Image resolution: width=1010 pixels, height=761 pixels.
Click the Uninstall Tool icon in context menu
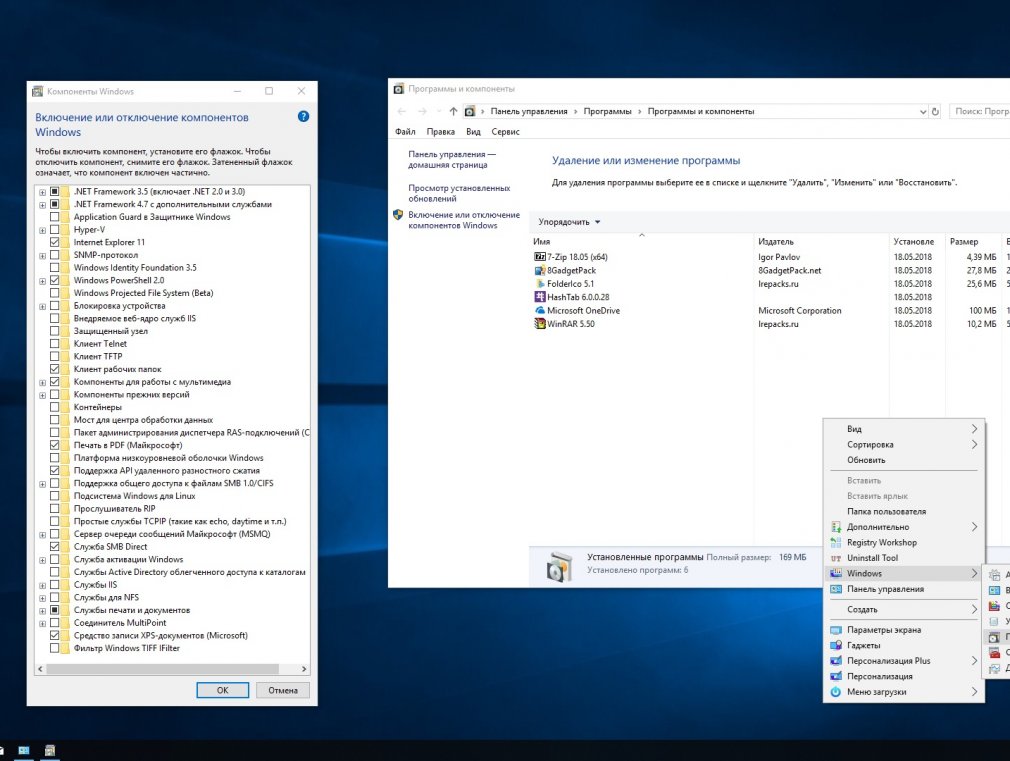tap(835, 558)
